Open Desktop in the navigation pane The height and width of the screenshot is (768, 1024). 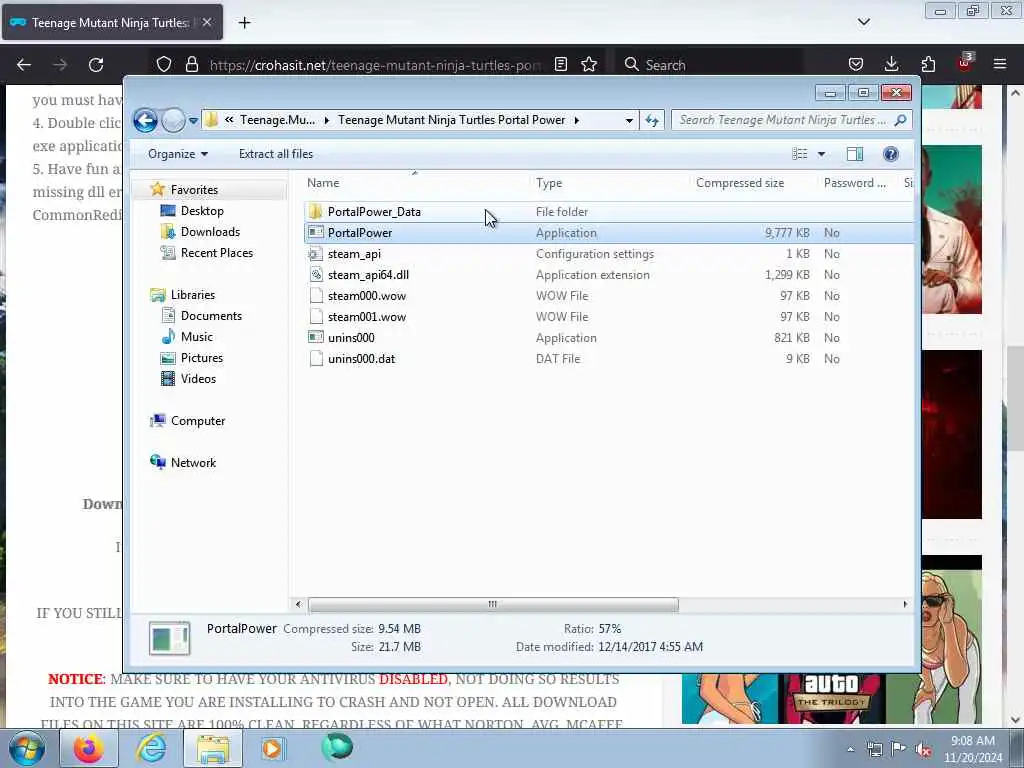tap(202, 211)
